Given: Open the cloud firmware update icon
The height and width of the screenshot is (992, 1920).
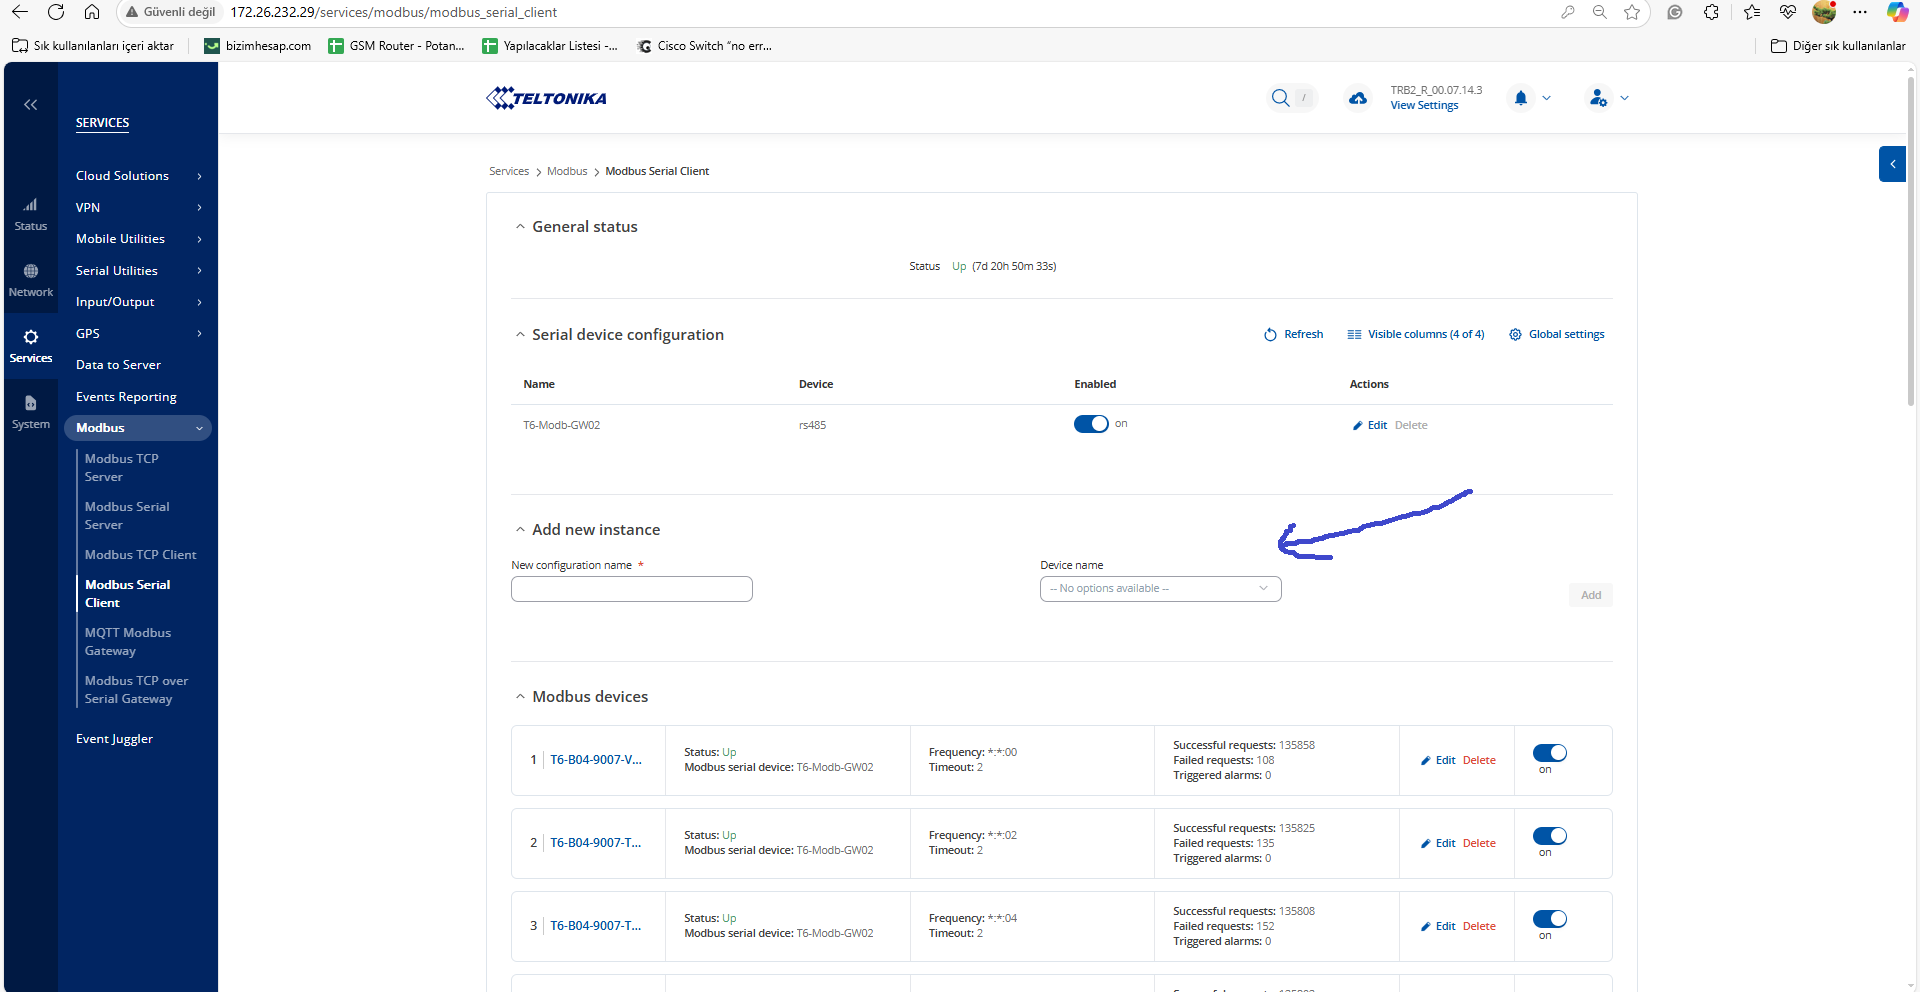Looking at the screenshot, I should tap(1357, 98).
